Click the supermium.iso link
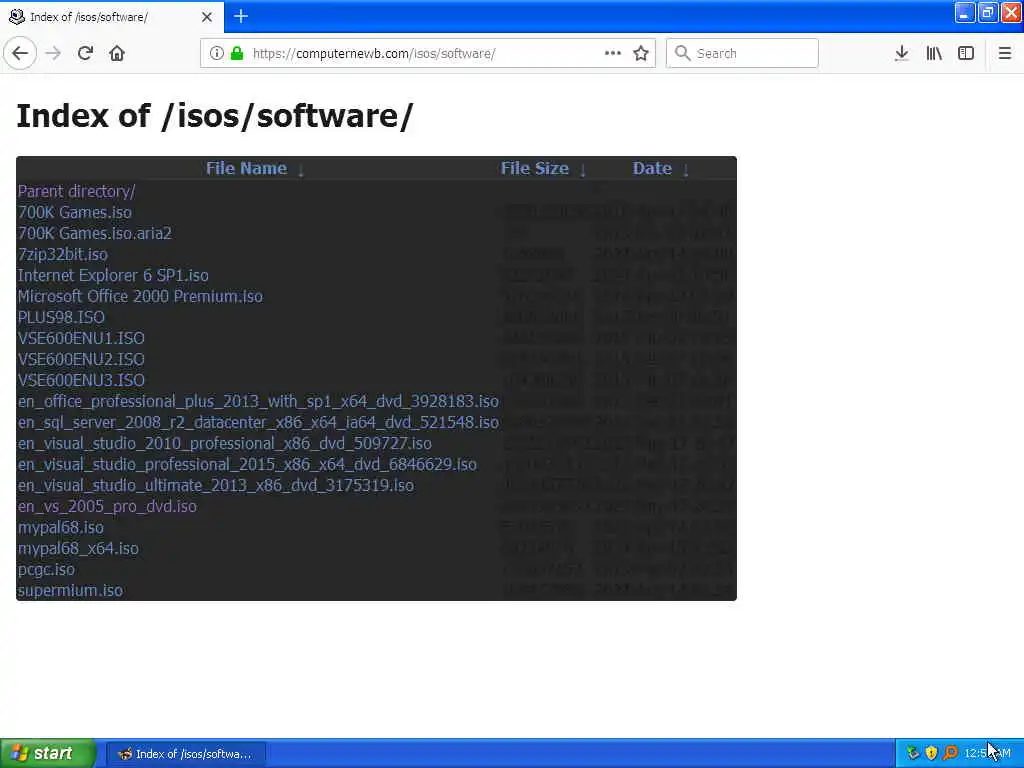 (x=70, y=590)
